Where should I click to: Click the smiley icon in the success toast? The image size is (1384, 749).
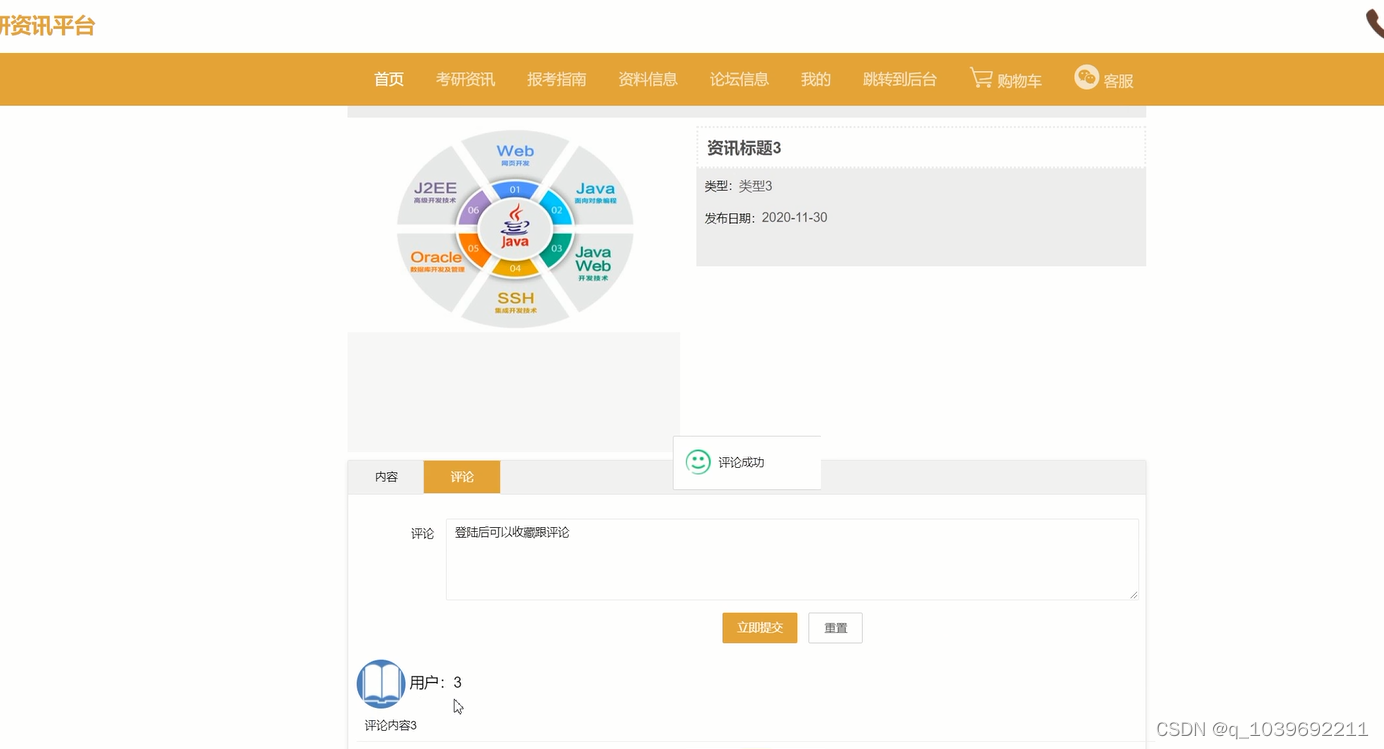point(698,462)
